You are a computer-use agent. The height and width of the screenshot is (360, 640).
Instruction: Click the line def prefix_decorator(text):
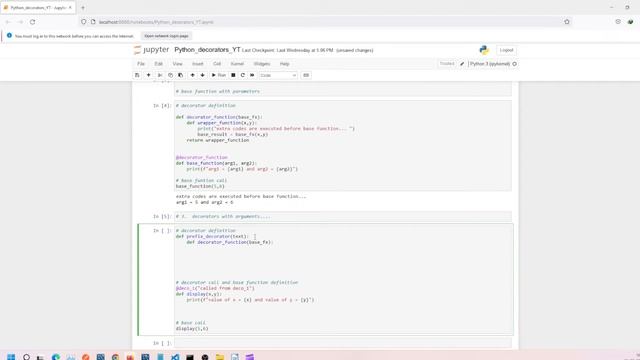[x=212, y=236]
